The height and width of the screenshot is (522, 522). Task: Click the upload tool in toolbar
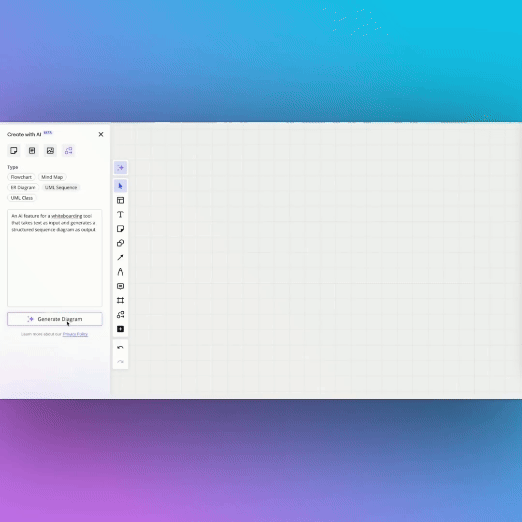click(120, 329)
